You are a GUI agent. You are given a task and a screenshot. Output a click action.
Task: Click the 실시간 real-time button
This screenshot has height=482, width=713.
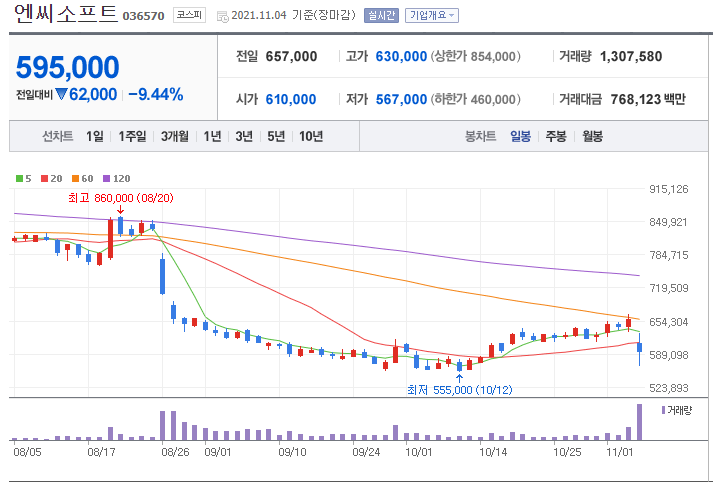coord(381,15)
